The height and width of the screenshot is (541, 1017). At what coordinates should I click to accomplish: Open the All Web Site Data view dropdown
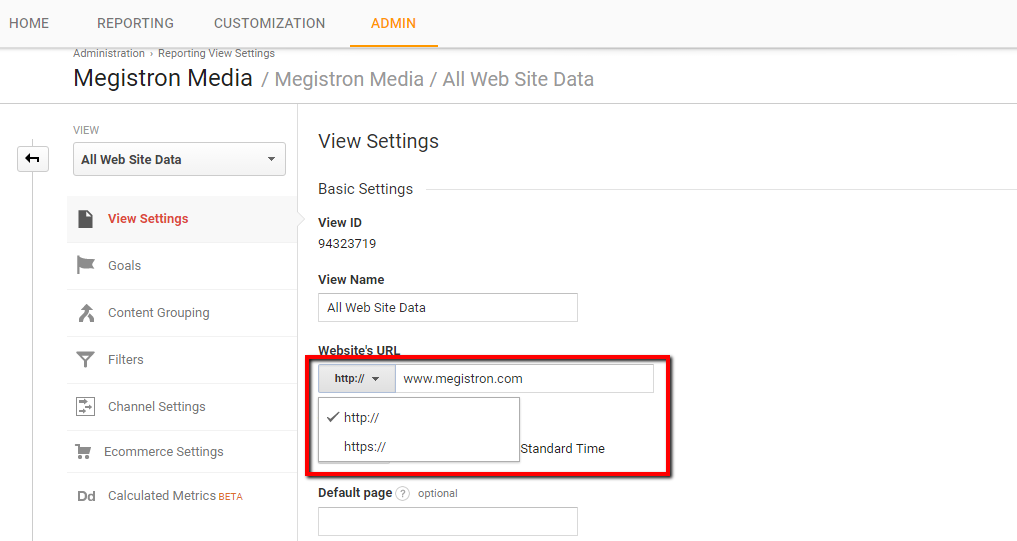[179, 159]
